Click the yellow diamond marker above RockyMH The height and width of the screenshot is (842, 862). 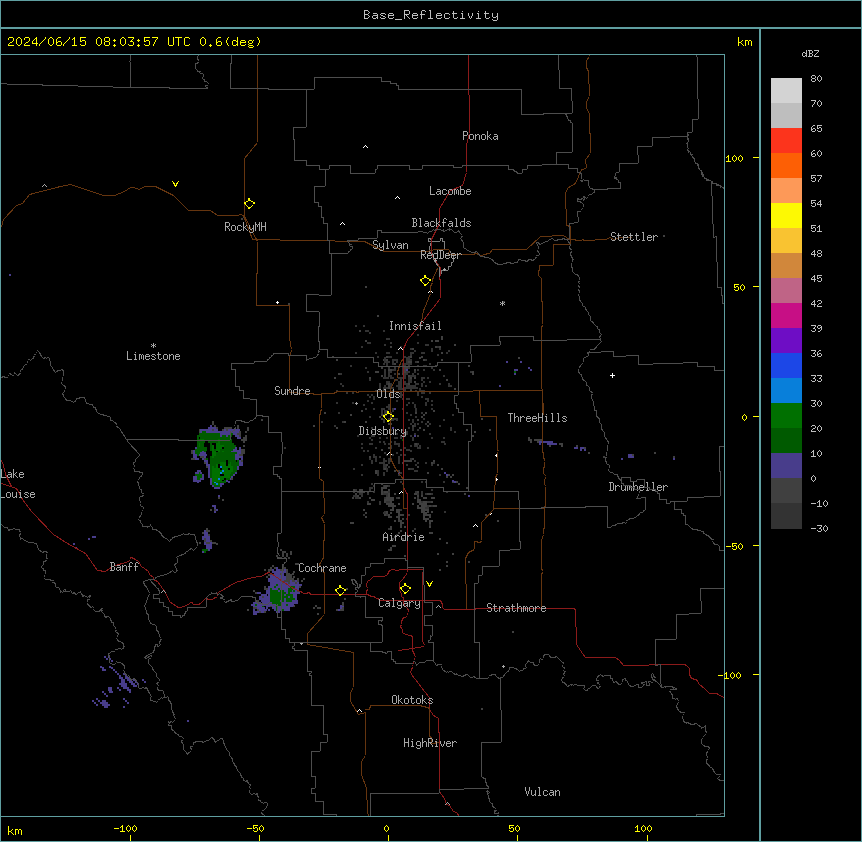pyautogui.click(x=249, y=203)
